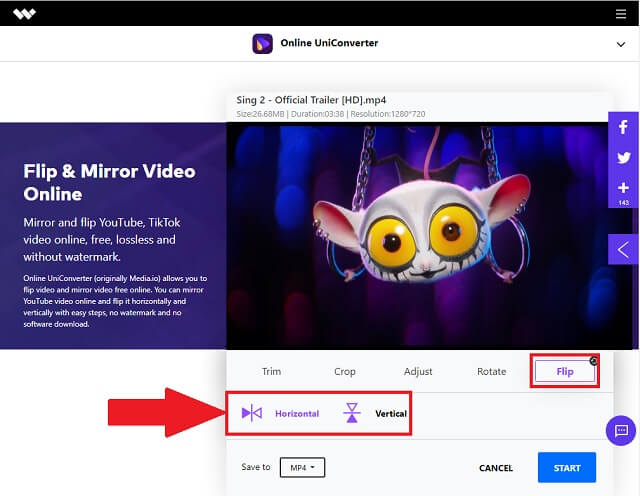Screen dimensions: 640x496
Task: Click the vertical flip icon
Action: [x=352, y=413]
